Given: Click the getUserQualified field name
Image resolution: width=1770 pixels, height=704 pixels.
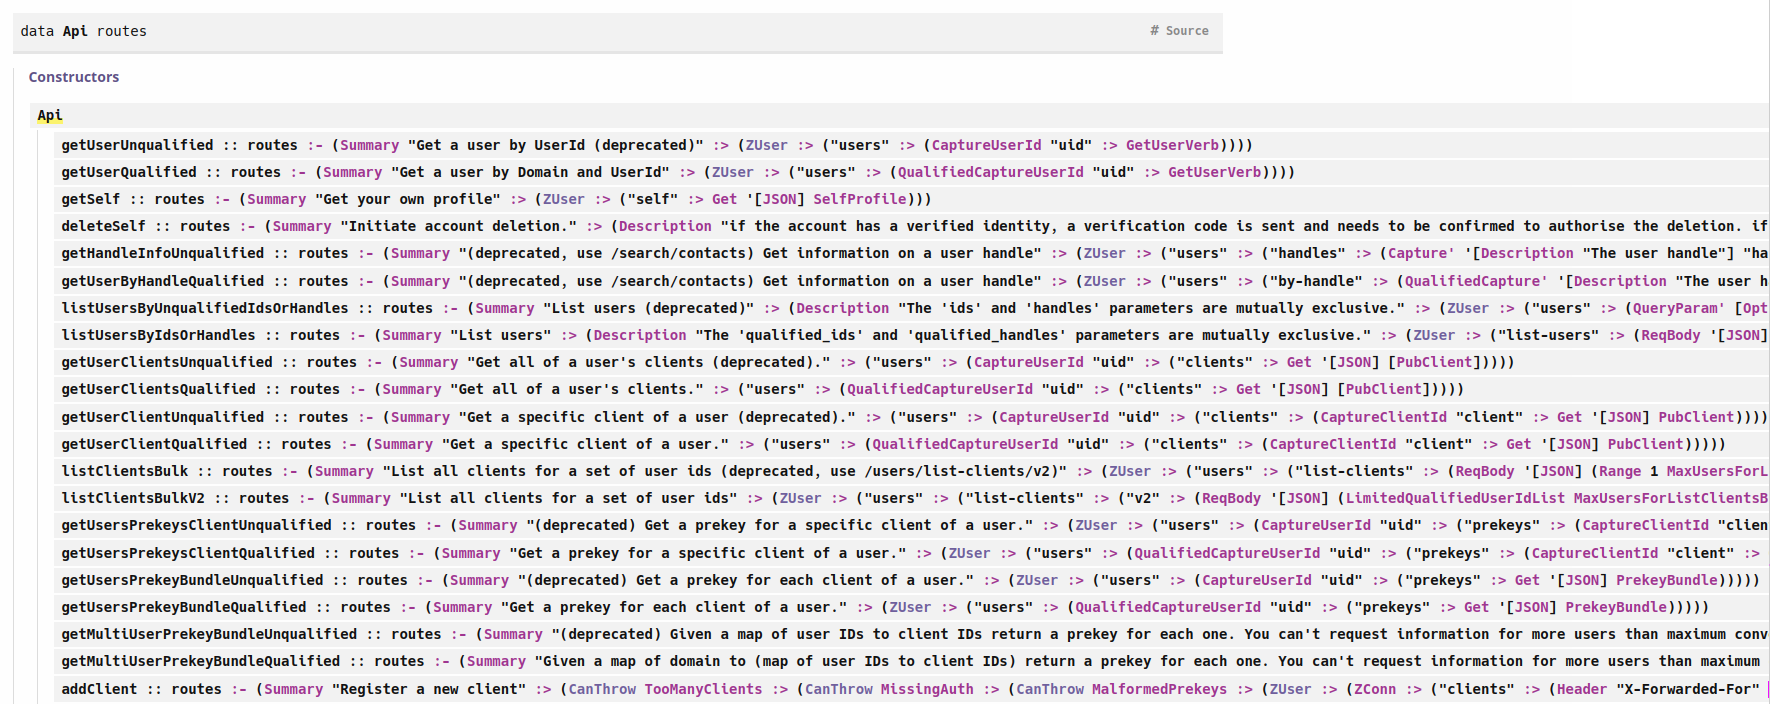Looking at the screenshot, I should pos(129,172).
